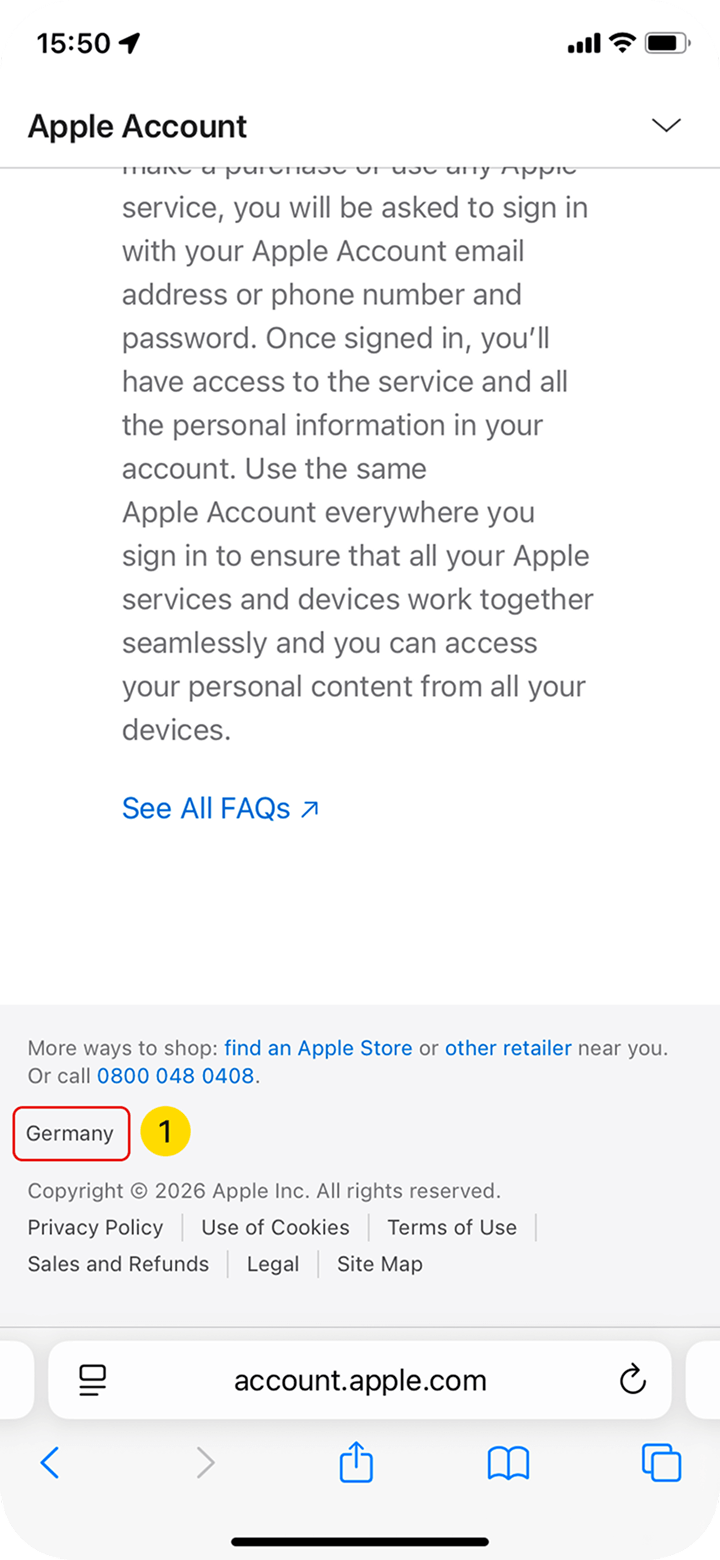Reload the page with refresh icon
Viewport: 720px width, 1560px height.
pyautogui.click(x=632, y=1381)
